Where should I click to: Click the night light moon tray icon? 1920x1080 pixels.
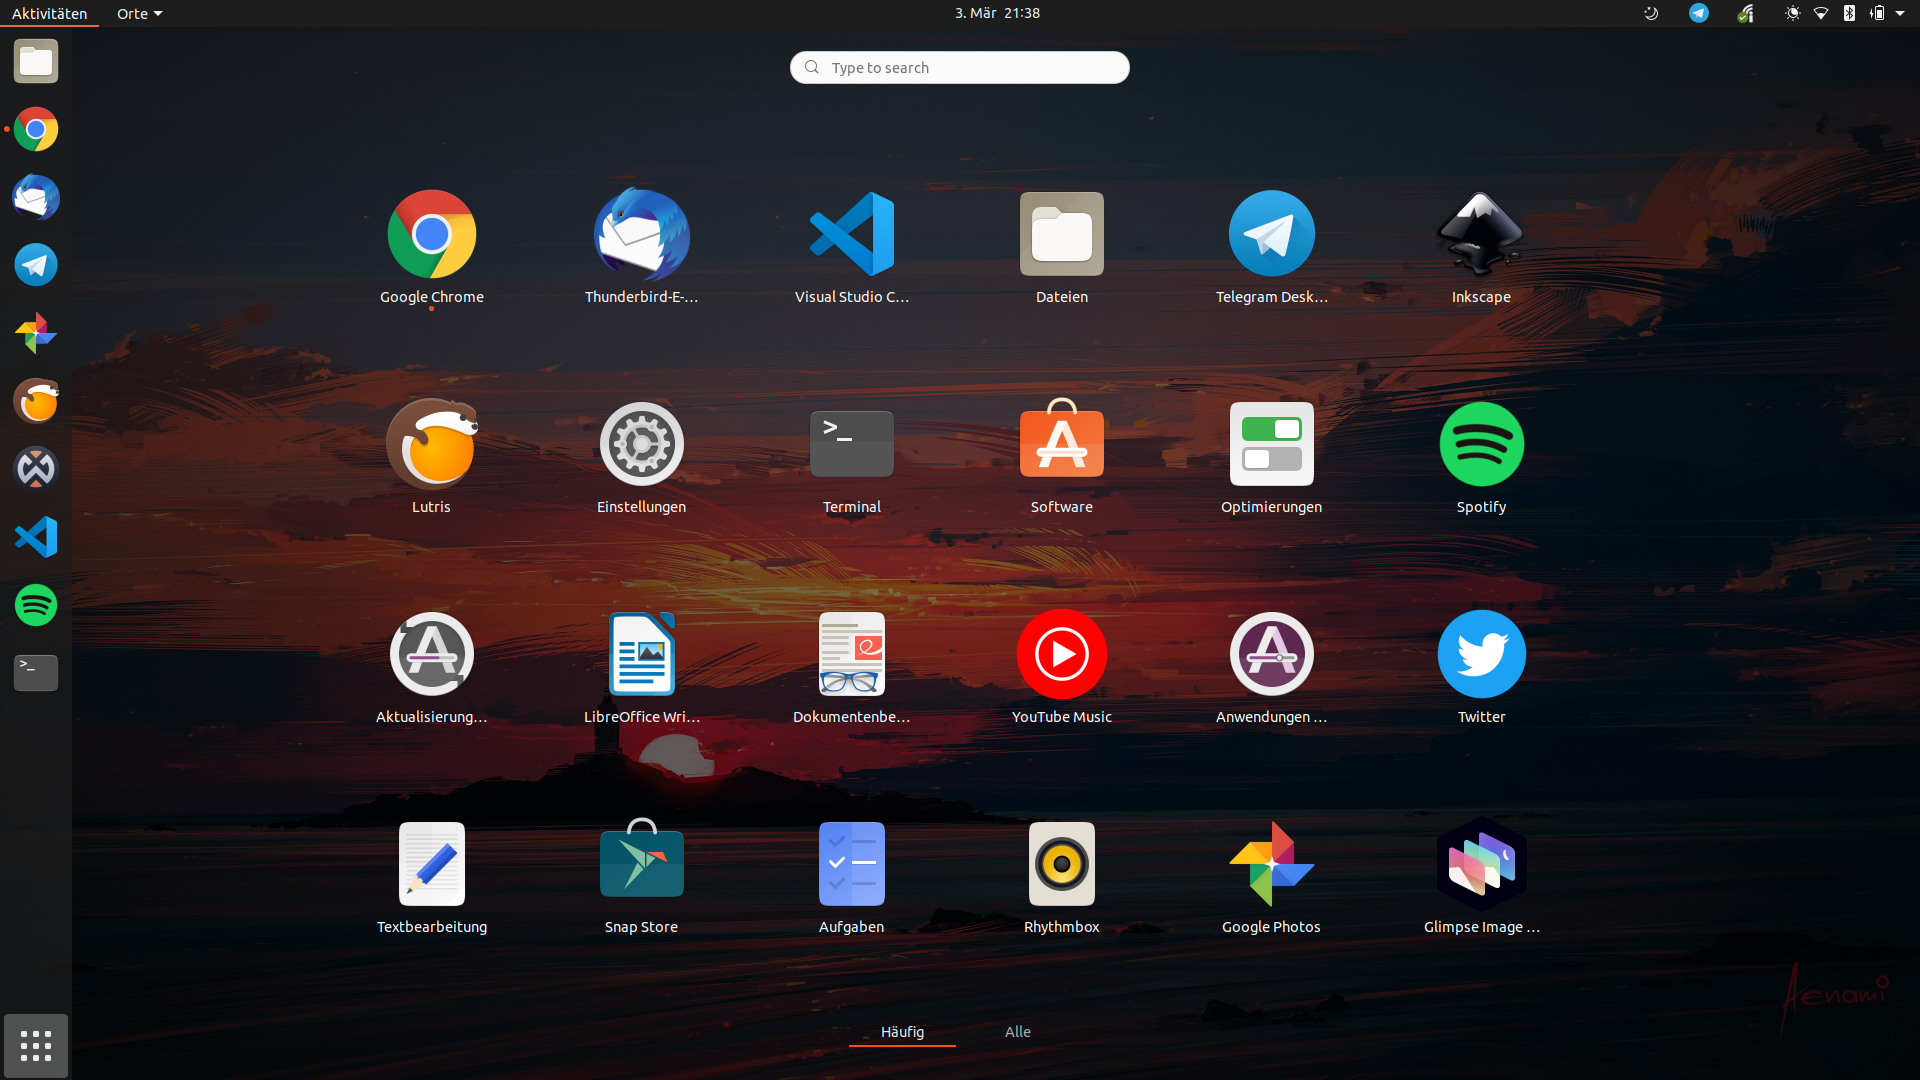click(1651, 13)
